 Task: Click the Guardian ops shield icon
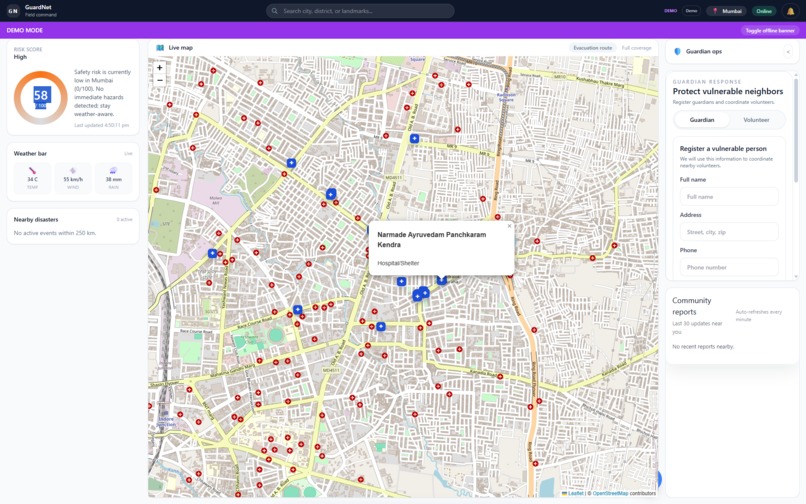point(677,51)
